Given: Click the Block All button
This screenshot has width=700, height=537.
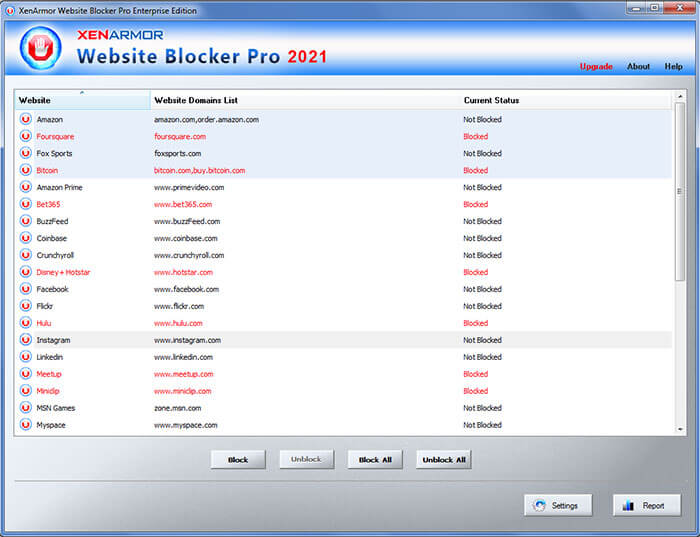Looking at the screenshot, I should click(x=375, y=459).
